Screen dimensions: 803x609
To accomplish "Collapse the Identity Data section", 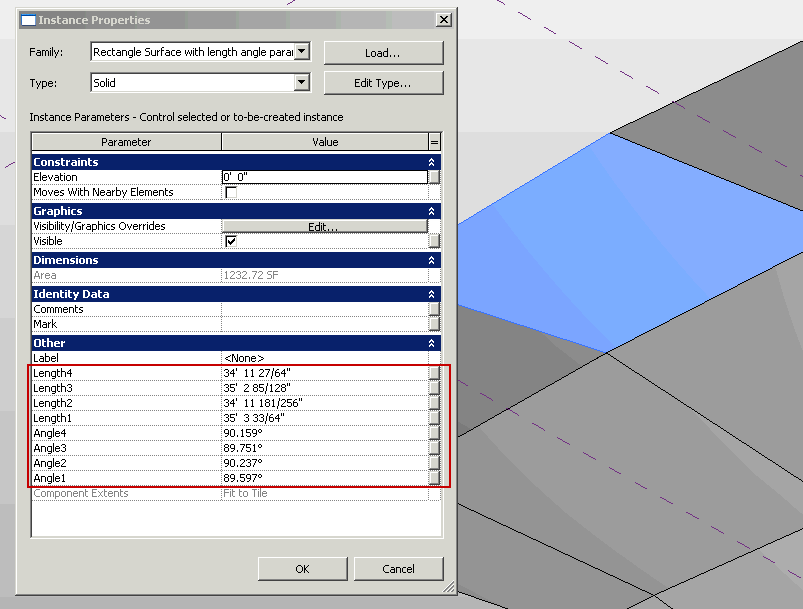I will (x=430, y=293).
